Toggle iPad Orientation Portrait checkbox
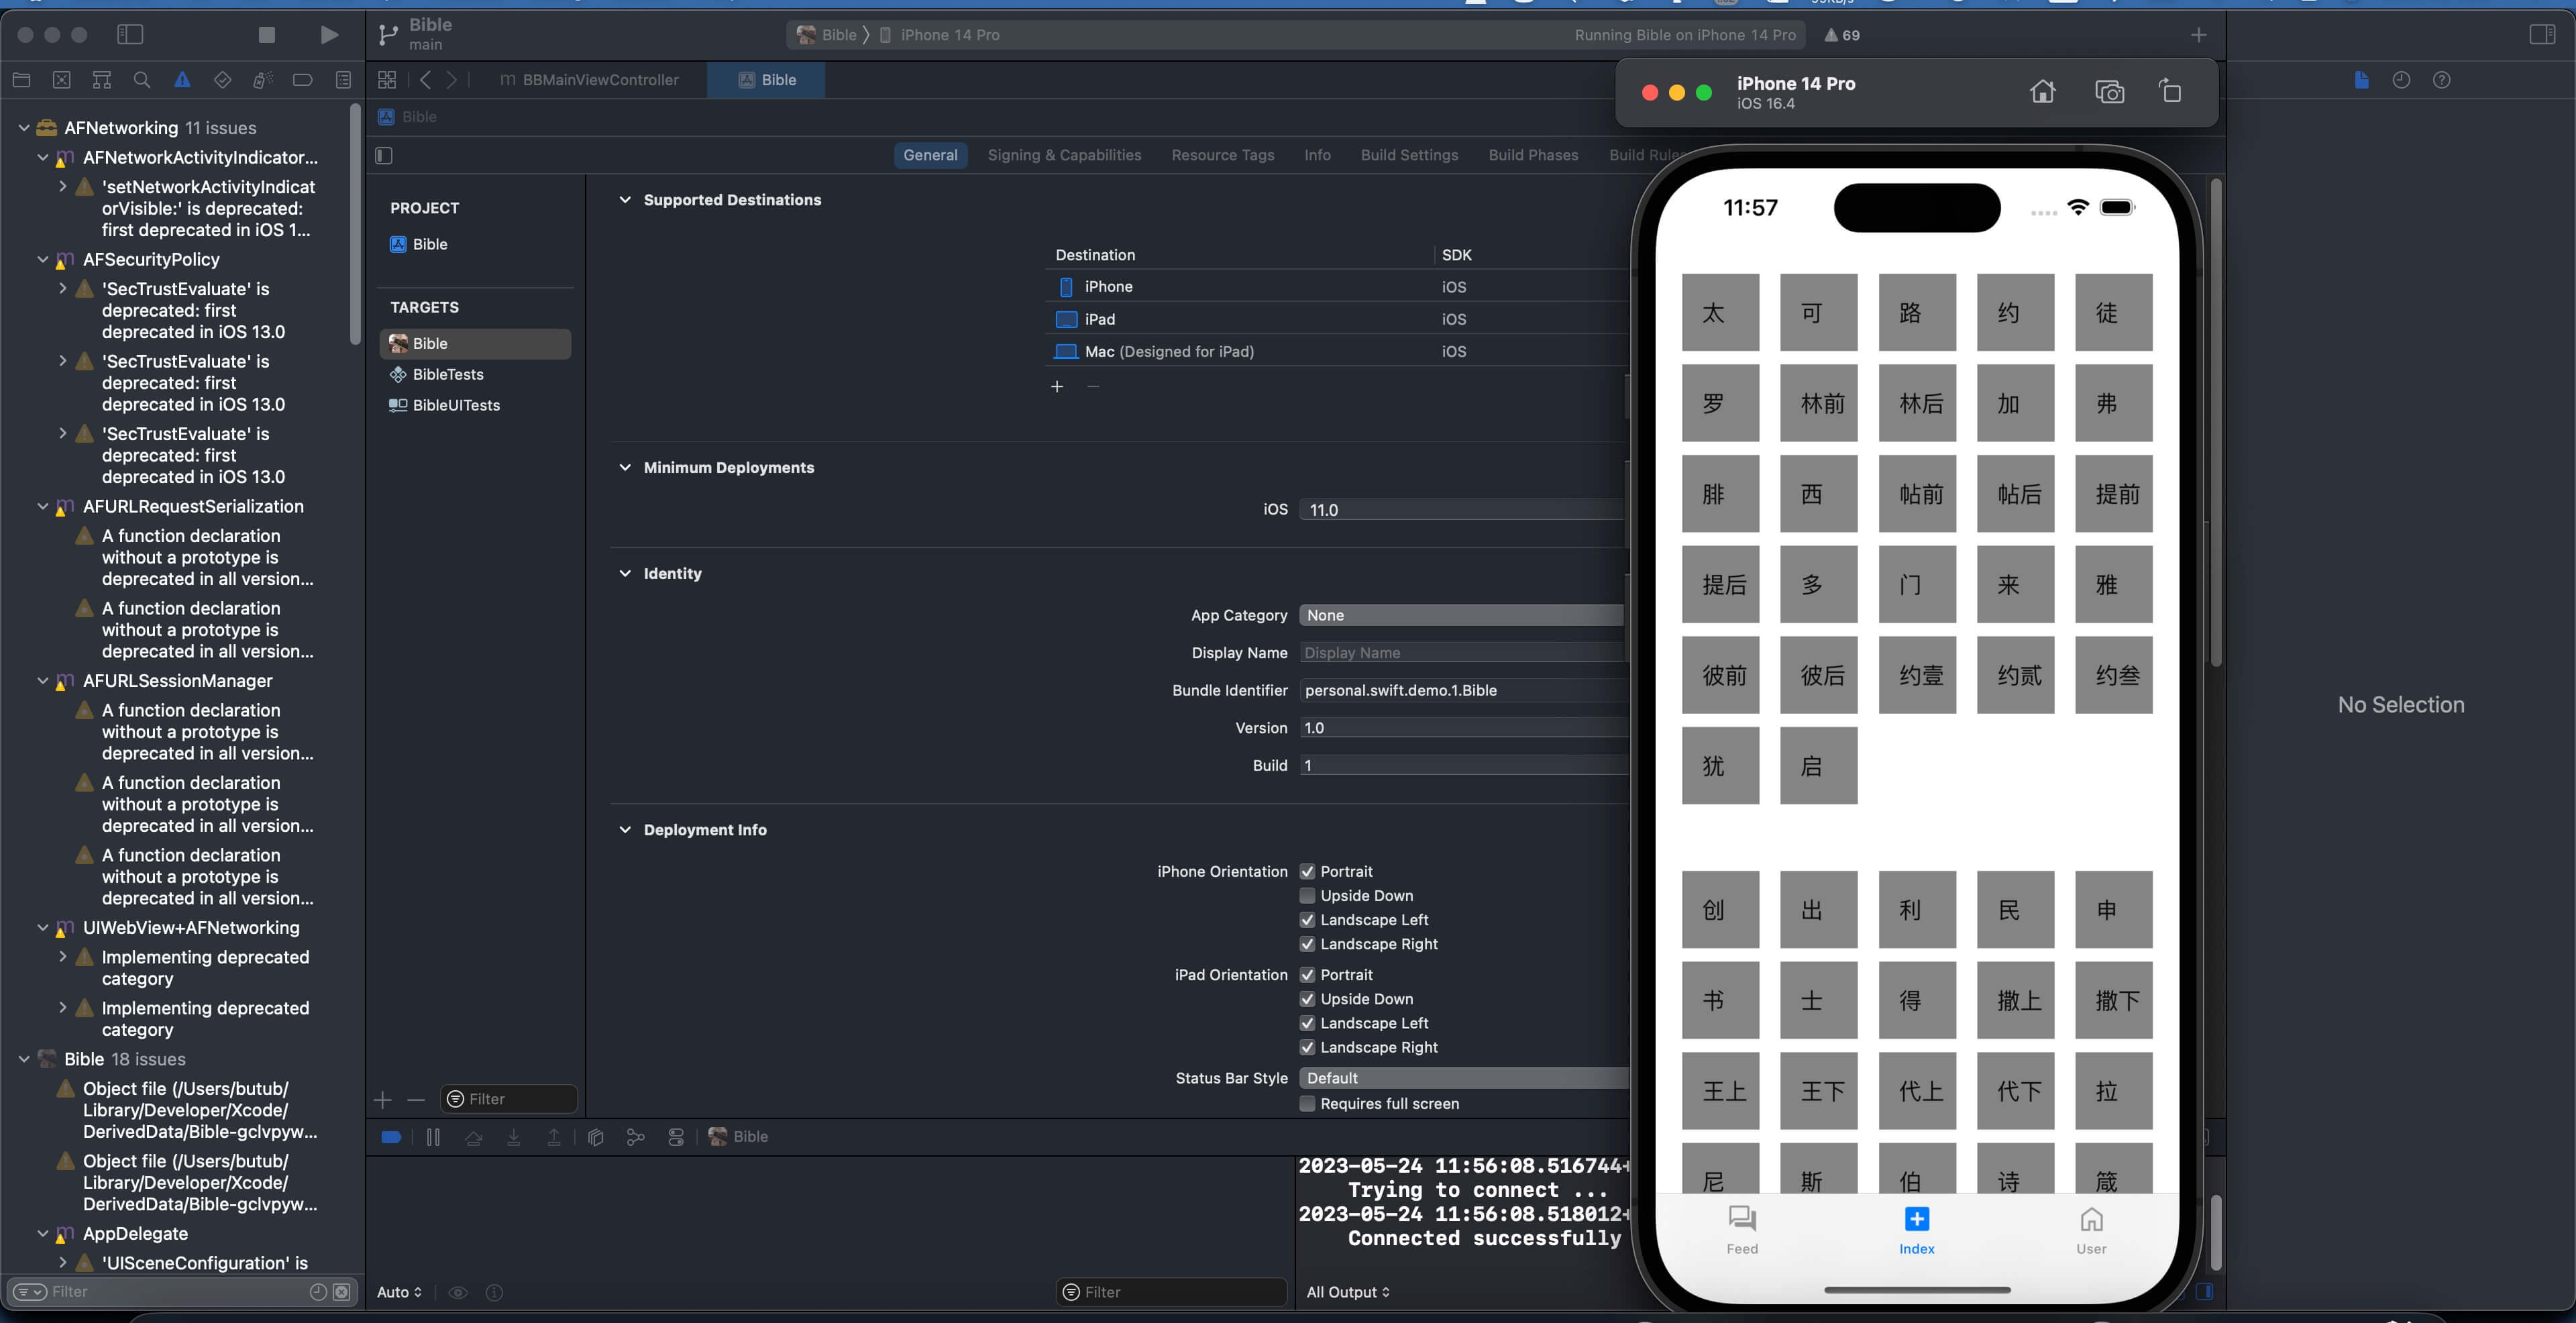The image size is (2576, 1323). tap(1307, 975)
